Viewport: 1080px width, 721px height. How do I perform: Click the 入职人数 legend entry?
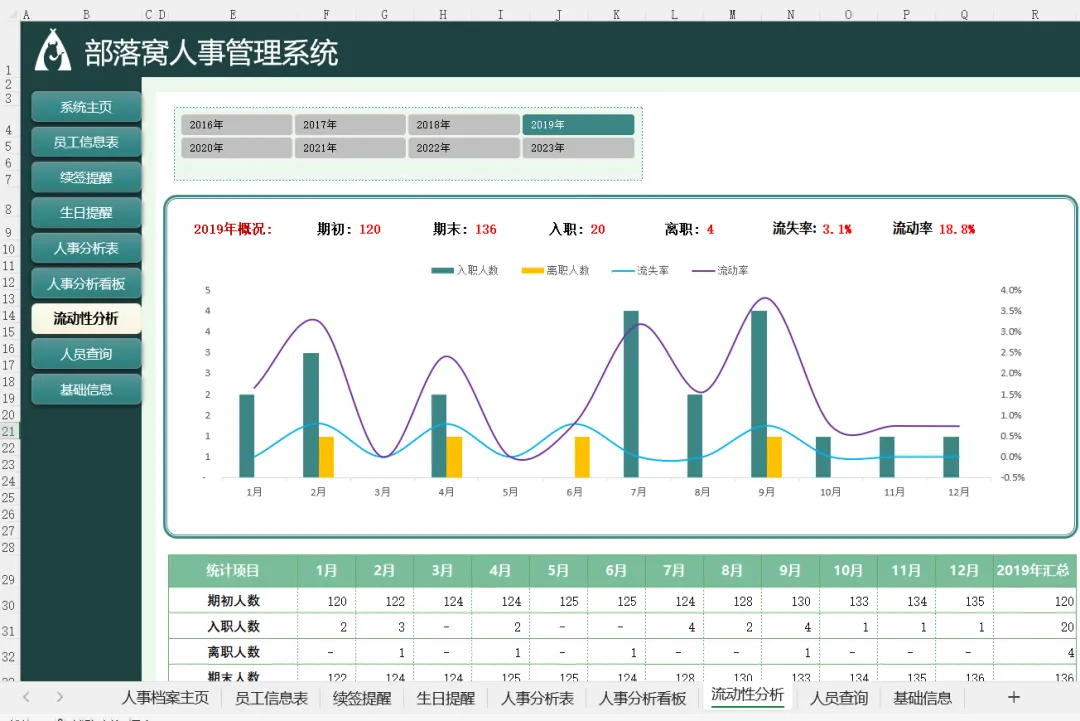(x=465, y=271)
